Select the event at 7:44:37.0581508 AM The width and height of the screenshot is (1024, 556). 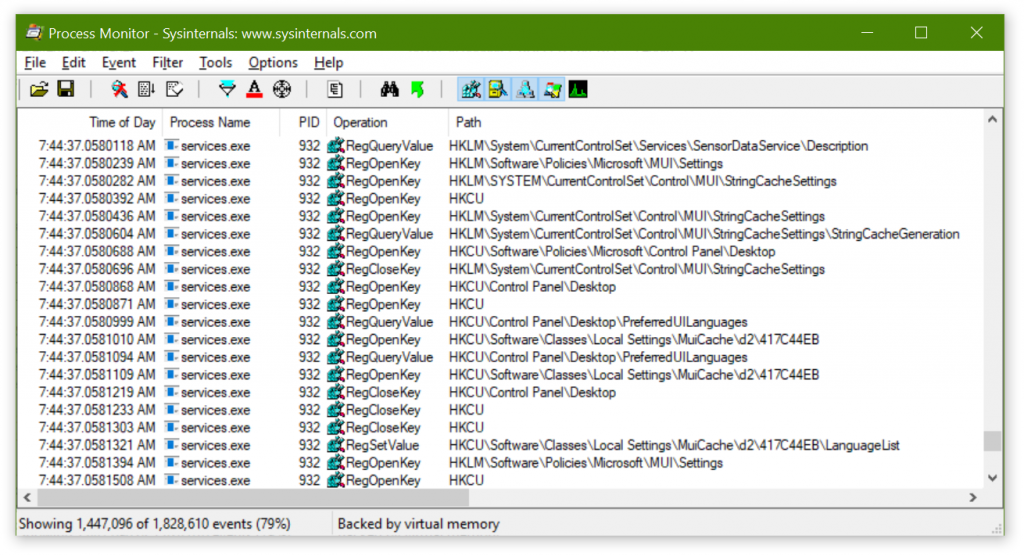(502, 480)
